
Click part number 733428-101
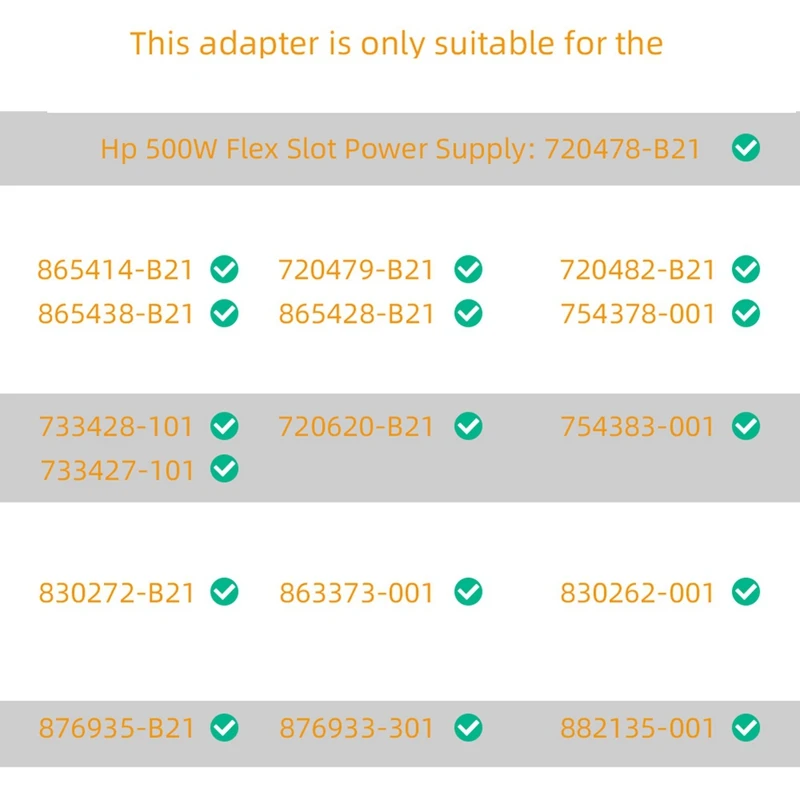116,427
